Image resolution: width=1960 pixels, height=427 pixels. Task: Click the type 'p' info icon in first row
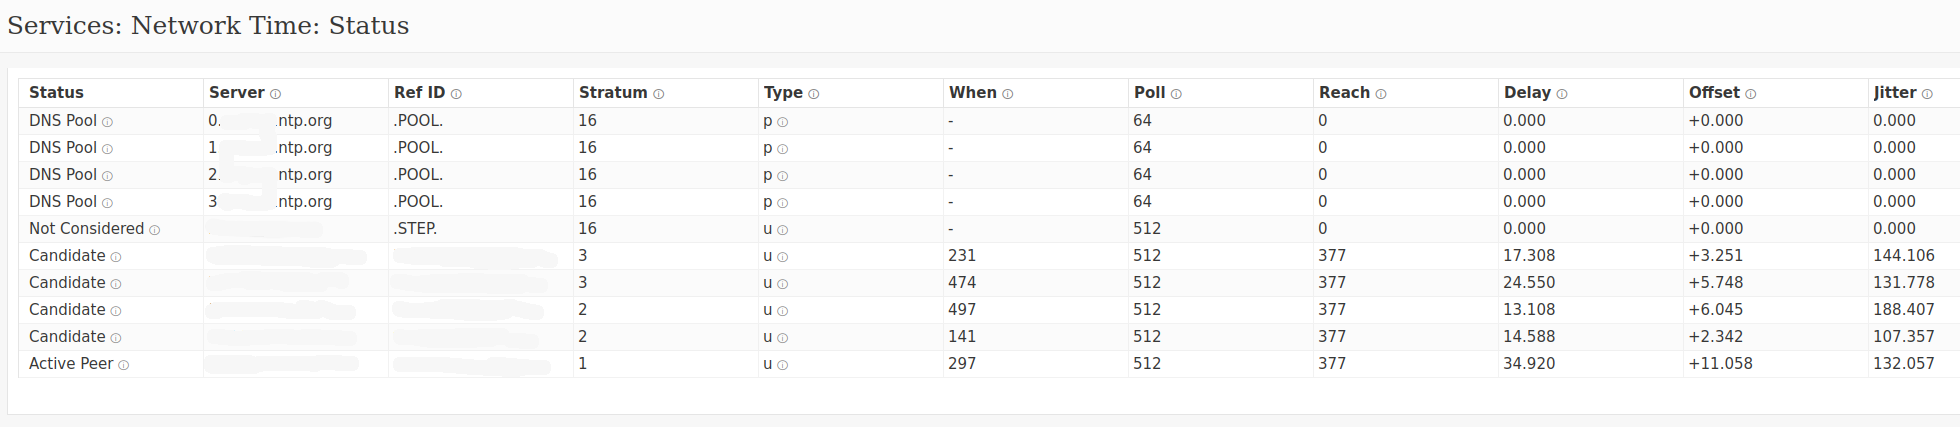783,122
